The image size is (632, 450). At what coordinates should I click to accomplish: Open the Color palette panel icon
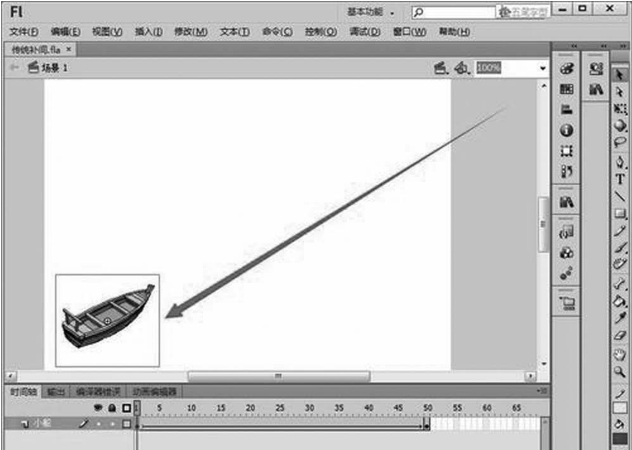coord(567,69)
